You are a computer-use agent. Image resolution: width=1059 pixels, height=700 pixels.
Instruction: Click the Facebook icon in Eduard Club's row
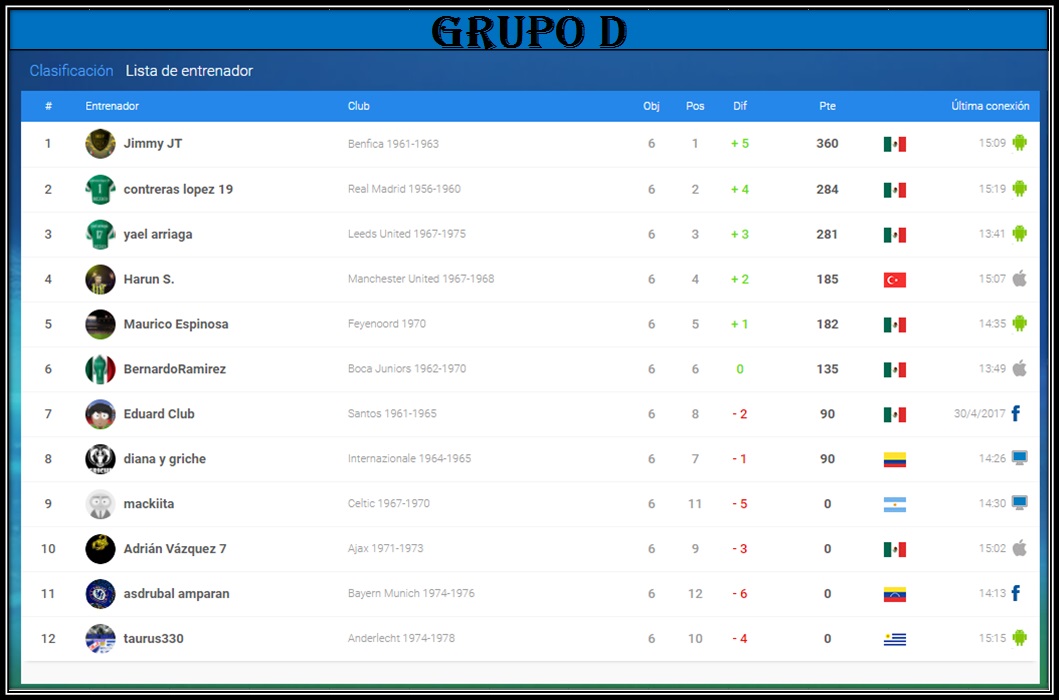tap(1015, 413)
